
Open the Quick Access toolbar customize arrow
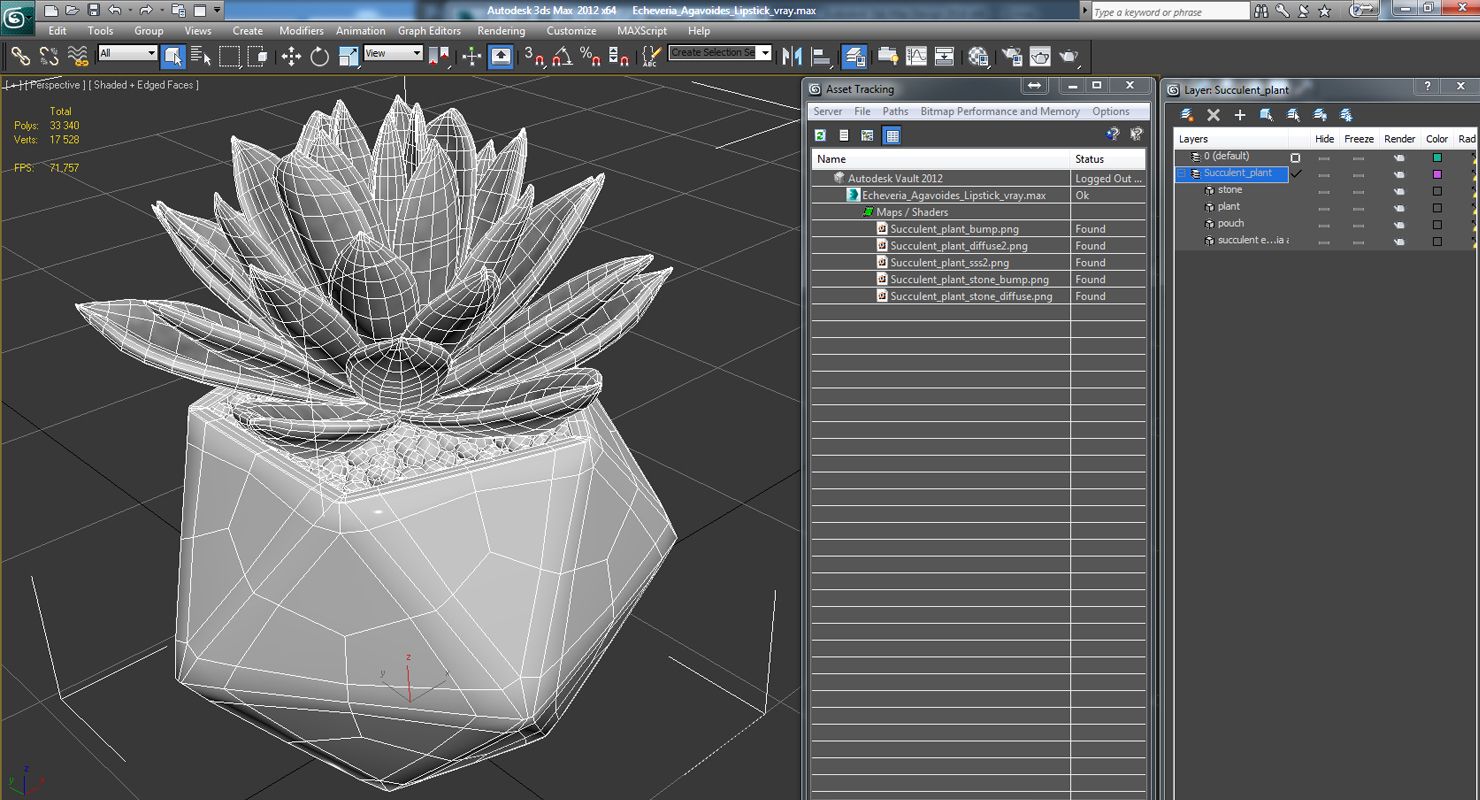[x=217, y=10]
